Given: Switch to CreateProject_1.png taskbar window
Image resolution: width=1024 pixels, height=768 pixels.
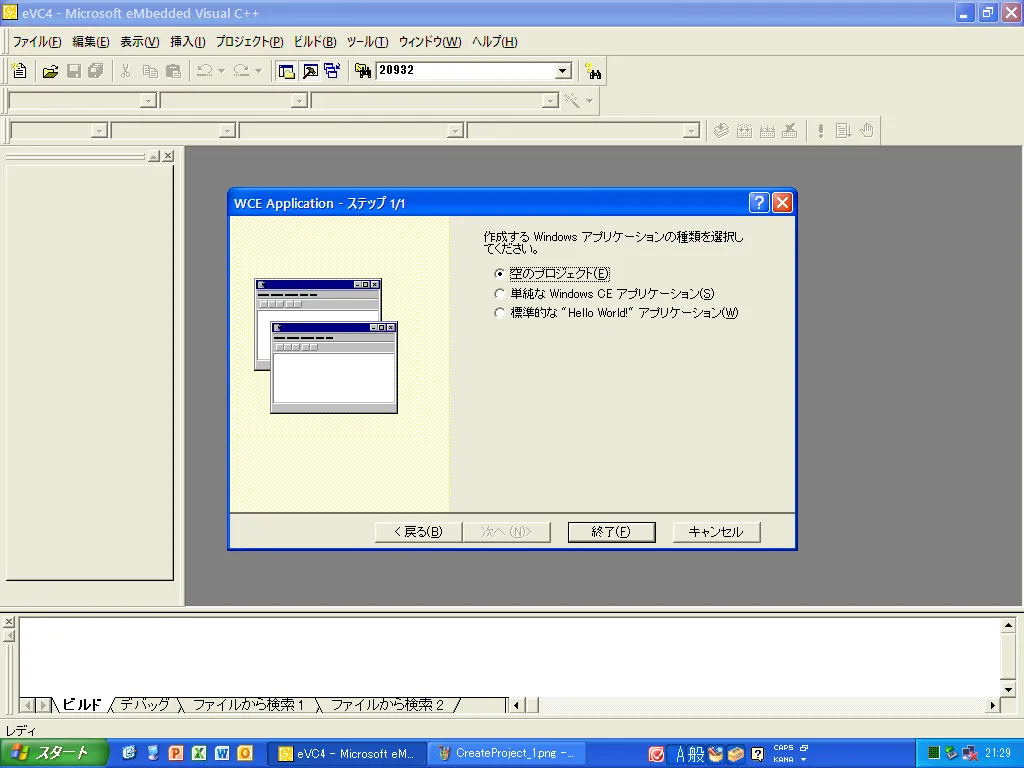Looking at the screenshot, I should (x=507, y=754).
